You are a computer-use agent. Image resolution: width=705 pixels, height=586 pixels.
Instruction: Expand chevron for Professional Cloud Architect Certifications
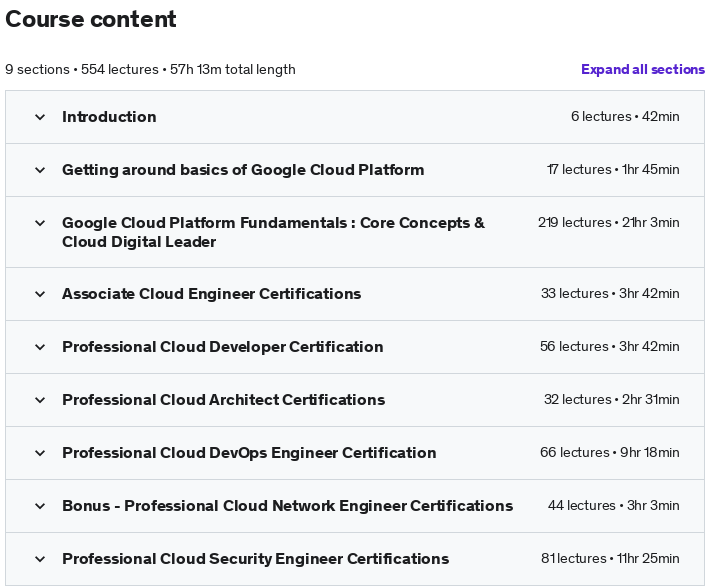click(x=40, y=400)
